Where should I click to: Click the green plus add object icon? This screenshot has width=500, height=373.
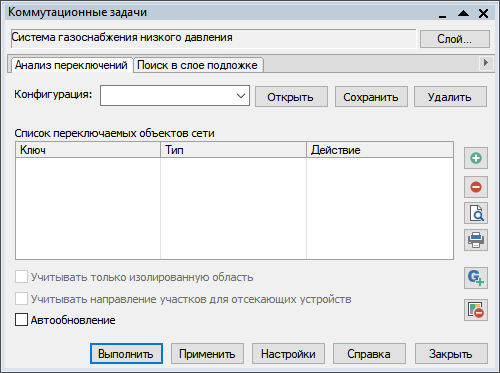pyautogui.click(x=476, y=158)
